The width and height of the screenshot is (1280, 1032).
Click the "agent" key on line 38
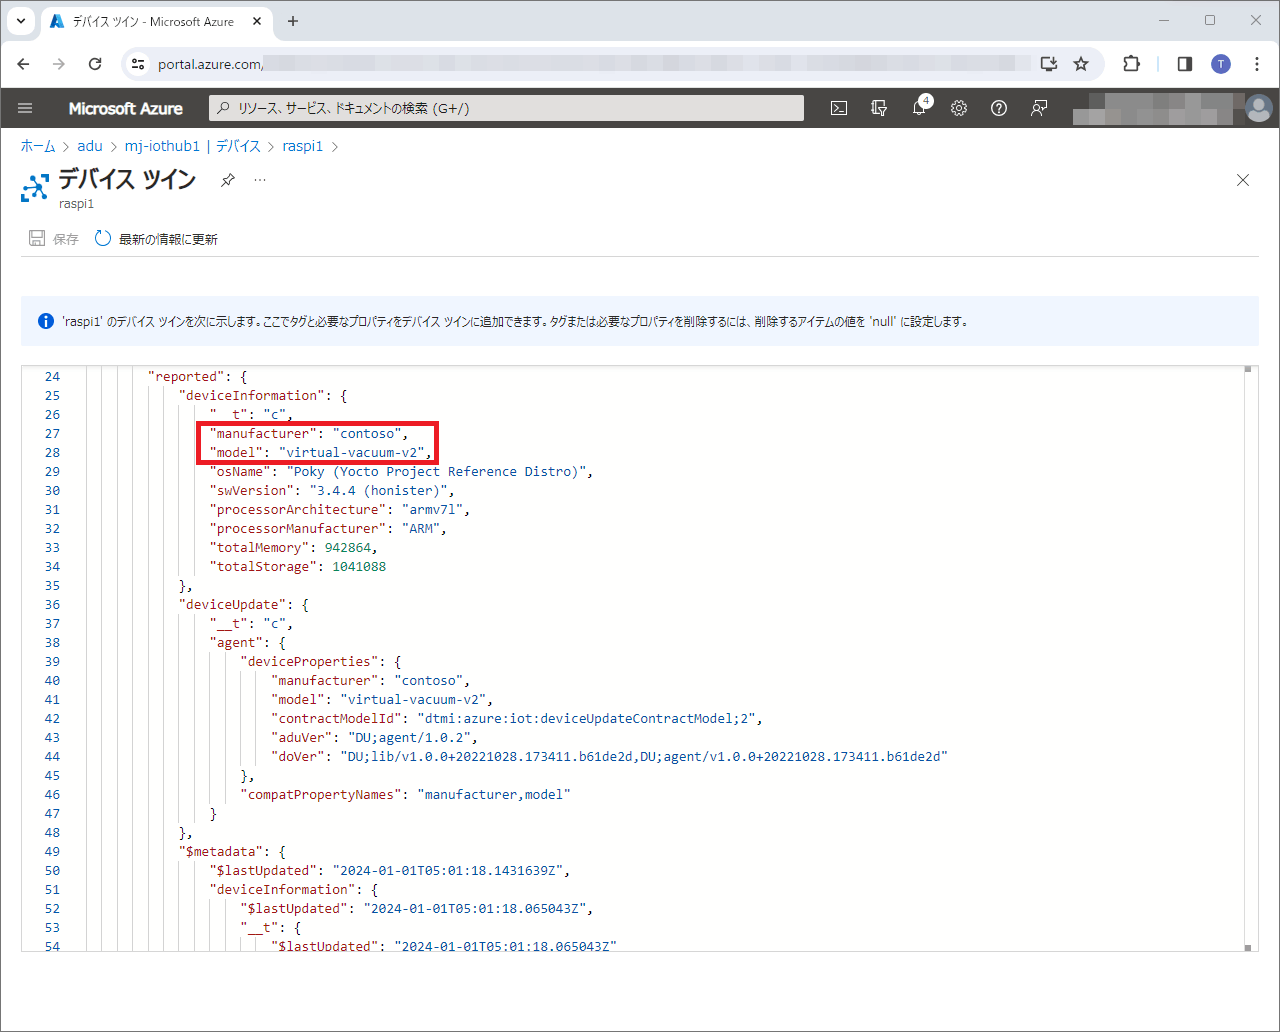coord(236,643)
